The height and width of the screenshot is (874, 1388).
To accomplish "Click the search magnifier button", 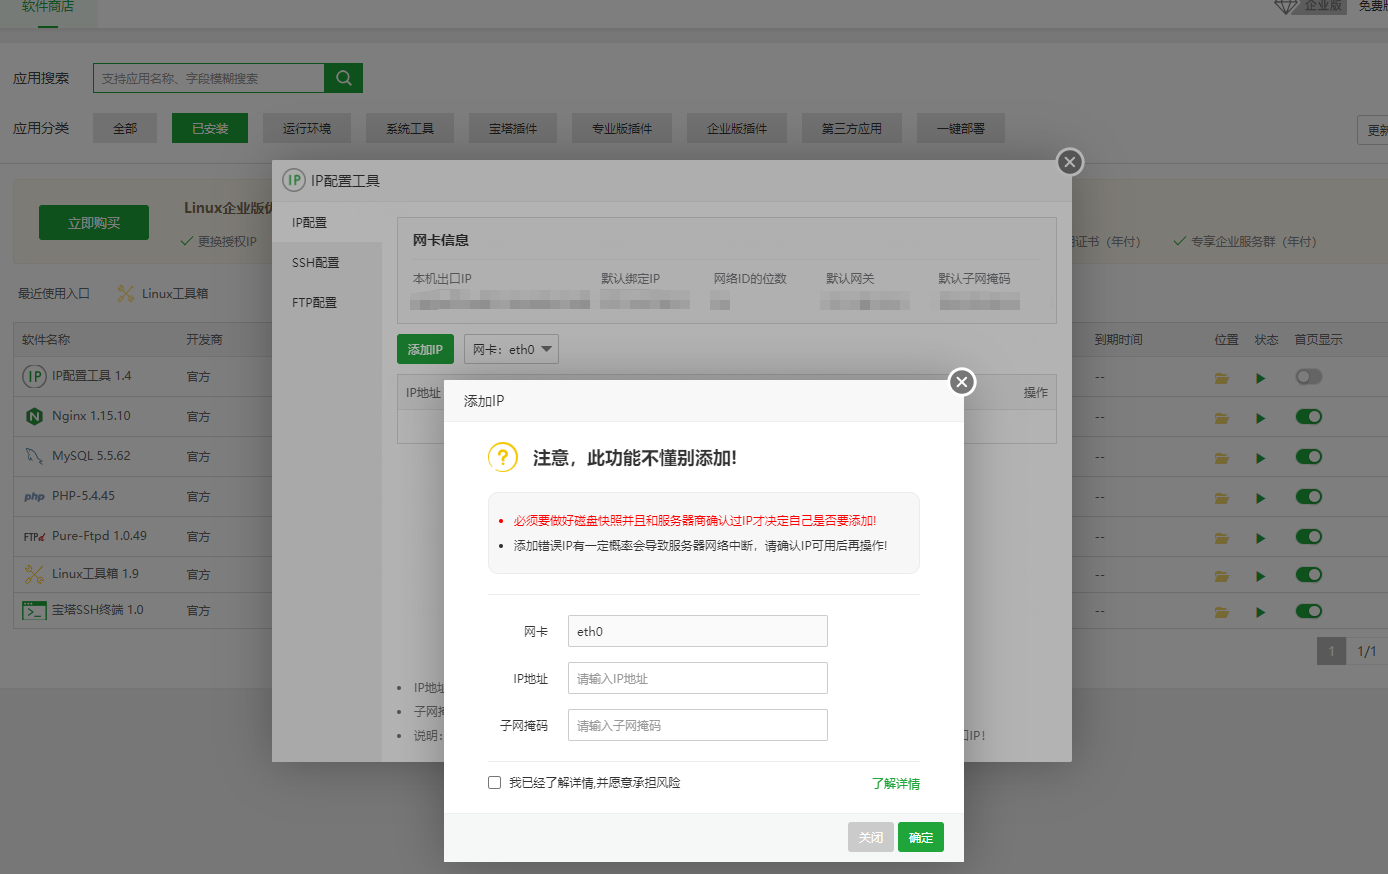I will pyautogui.click(x=343, y=78).
